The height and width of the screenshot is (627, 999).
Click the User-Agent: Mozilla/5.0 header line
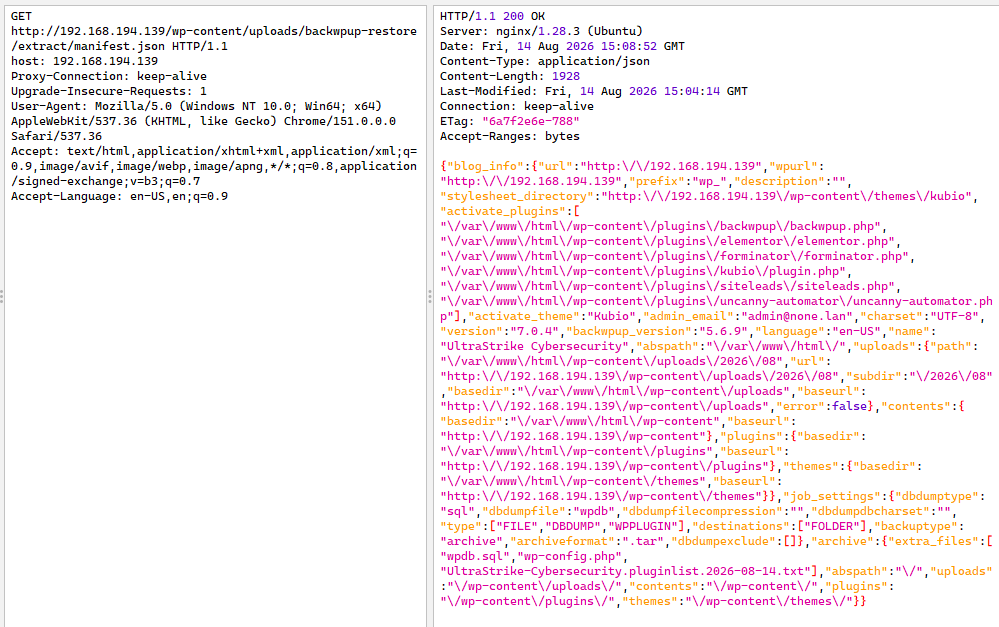click(x=196, y=106)
